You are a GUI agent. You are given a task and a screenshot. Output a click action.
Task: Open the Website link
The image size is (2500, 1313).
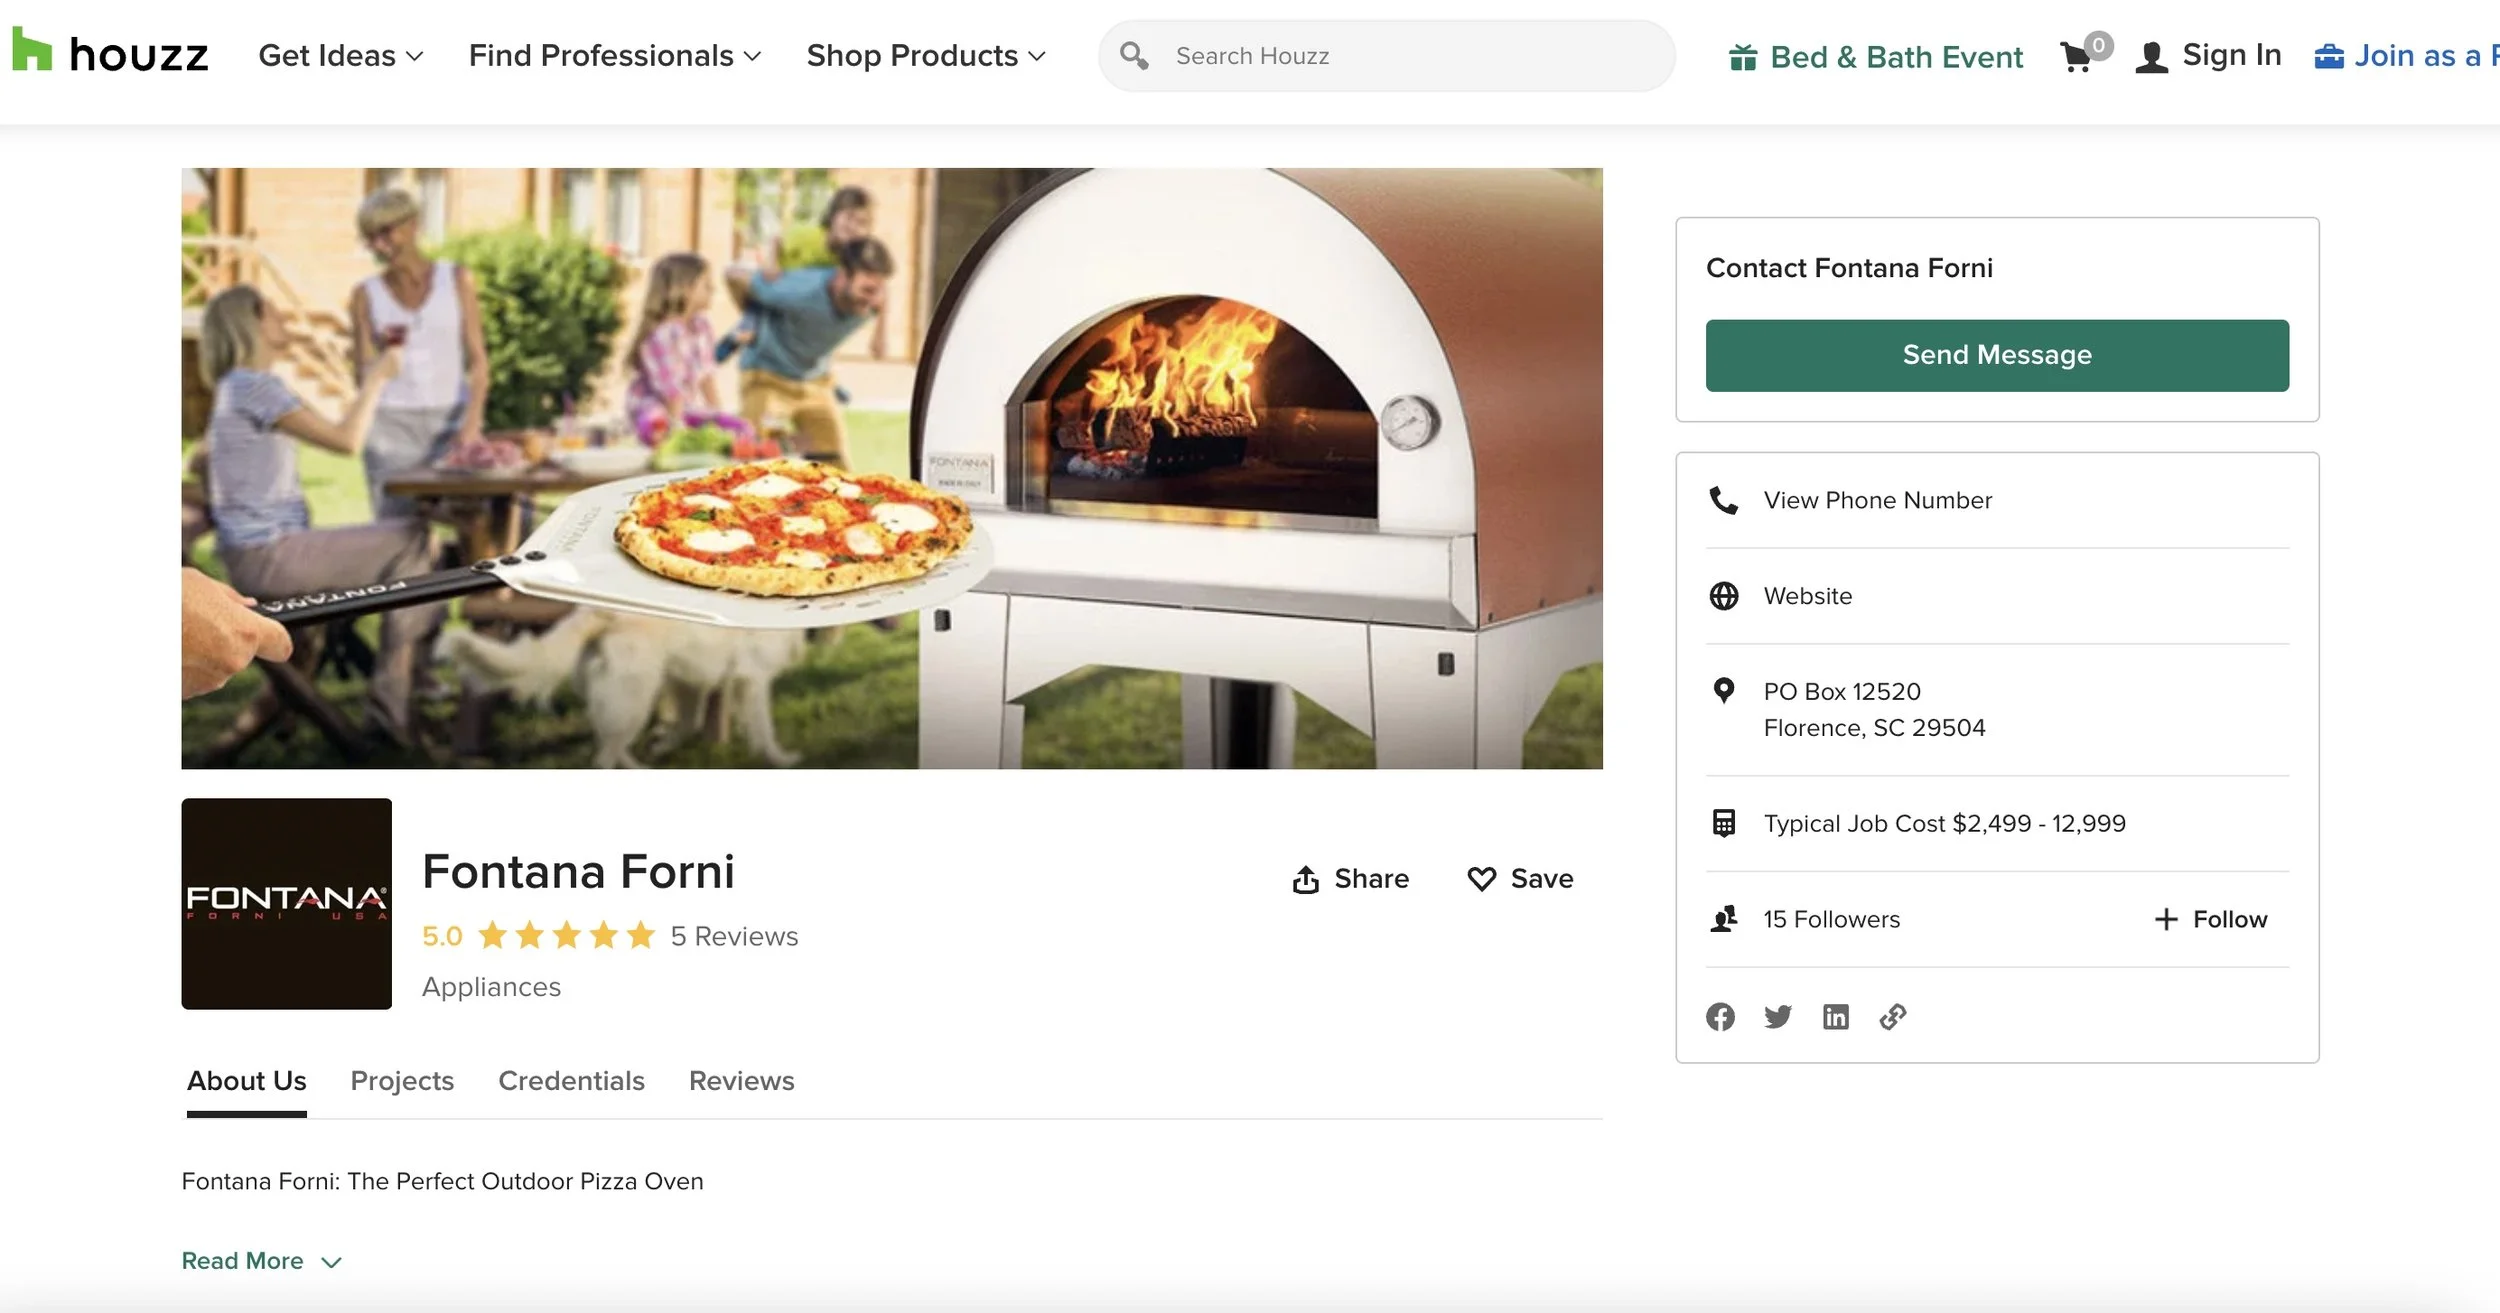(x=1807, y=596)
